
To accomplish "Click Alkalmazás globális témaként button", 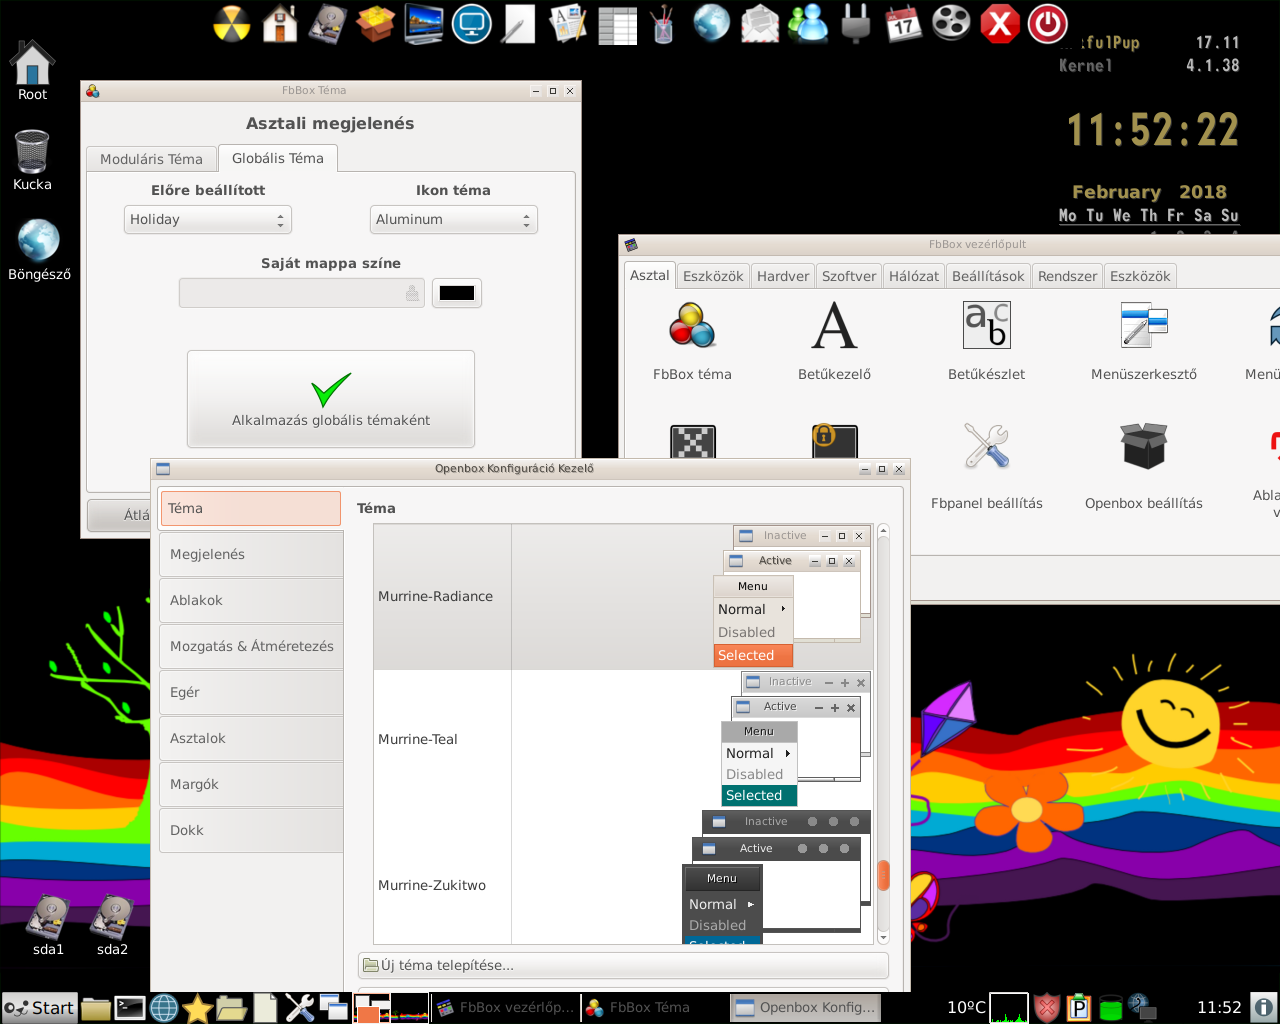I will pyautogui.click(x=331, y=399).
